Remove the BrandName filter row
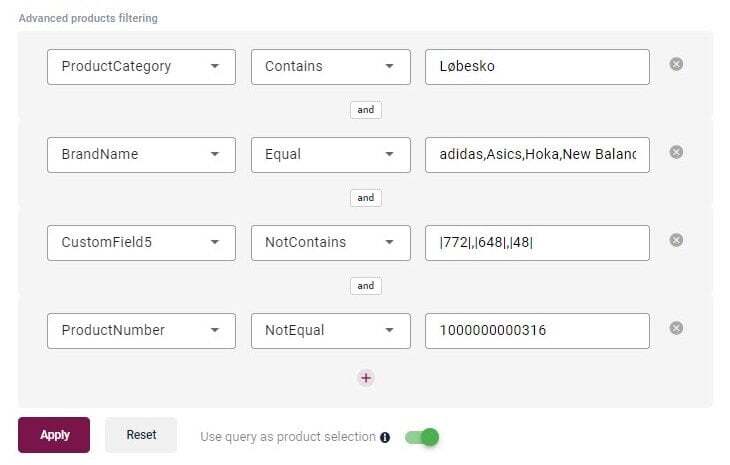The width and height of the screenshot is (730, 465). pyautogui.click(x=676, y=152)
